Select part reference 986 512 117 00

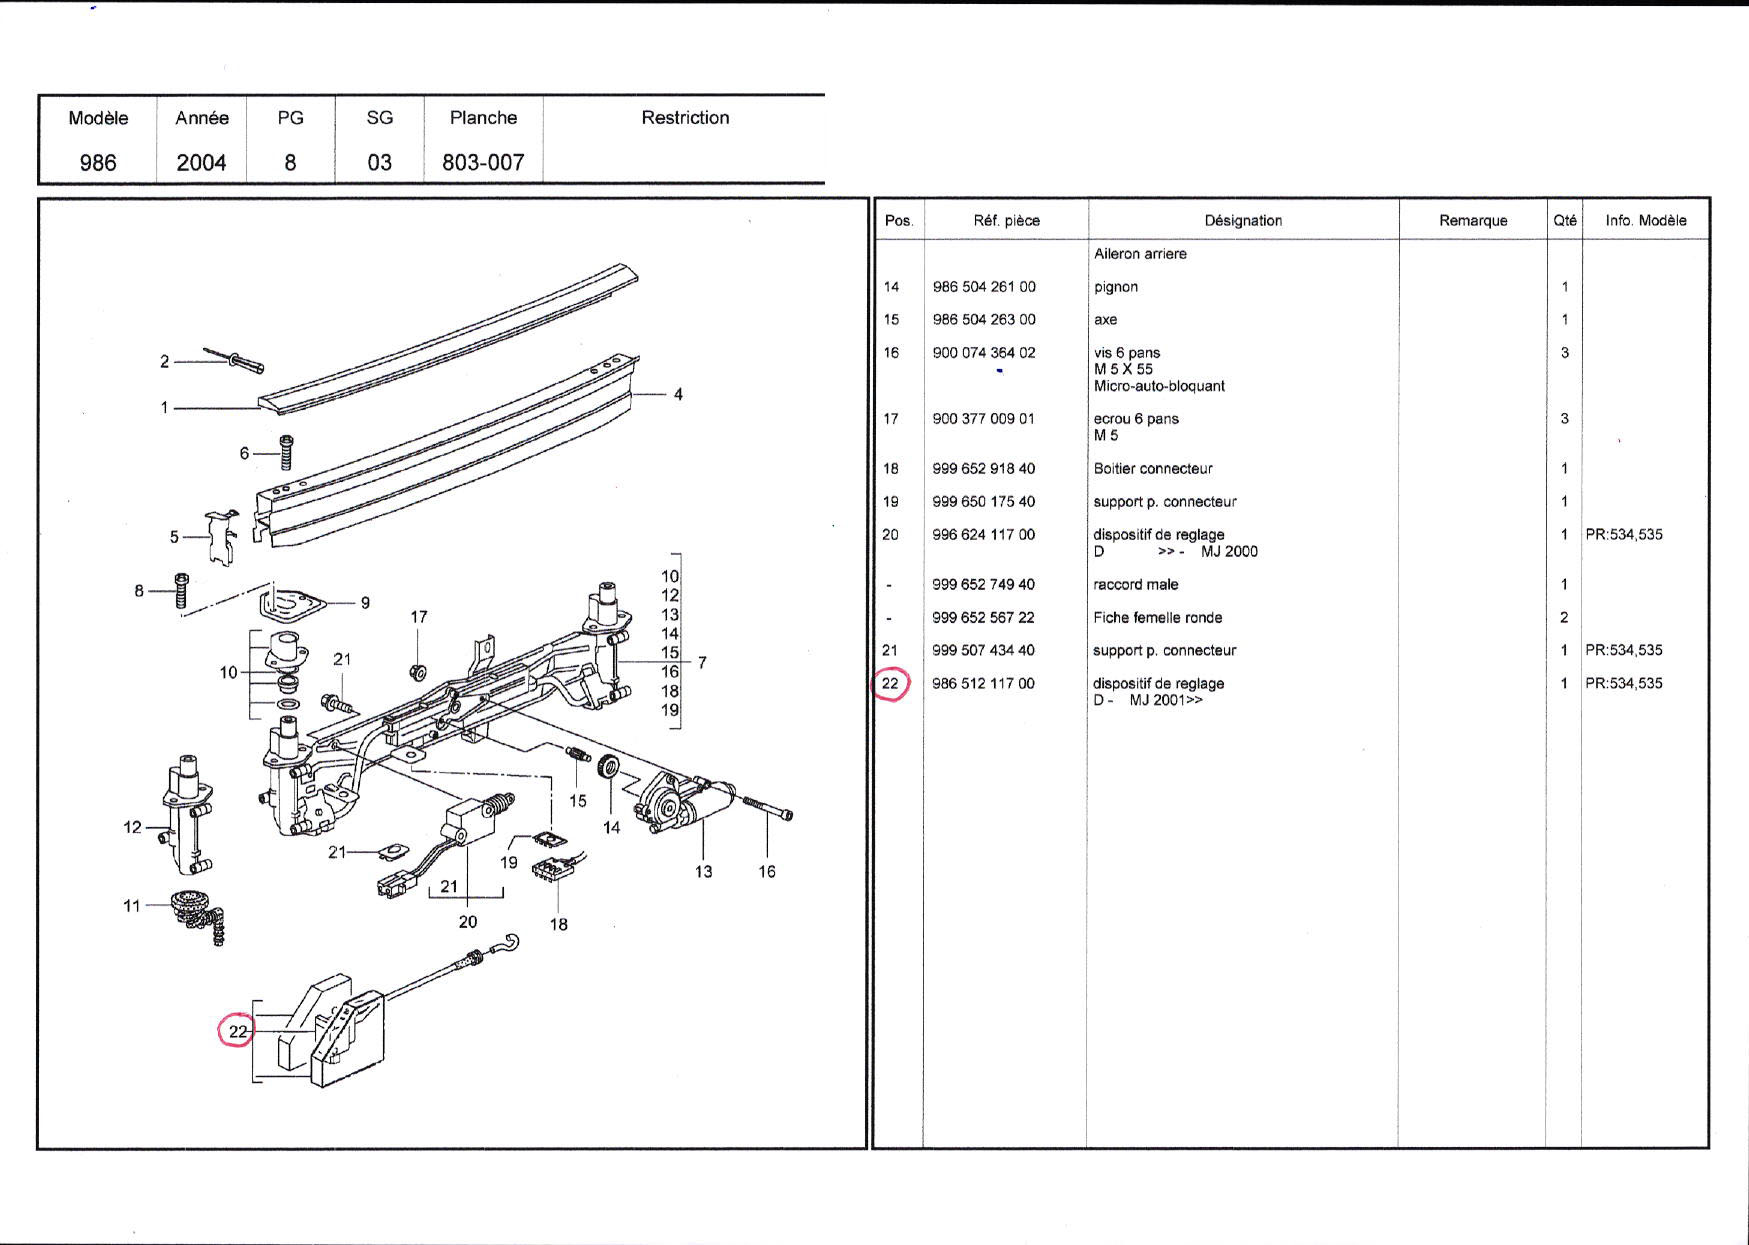point(983,684)
